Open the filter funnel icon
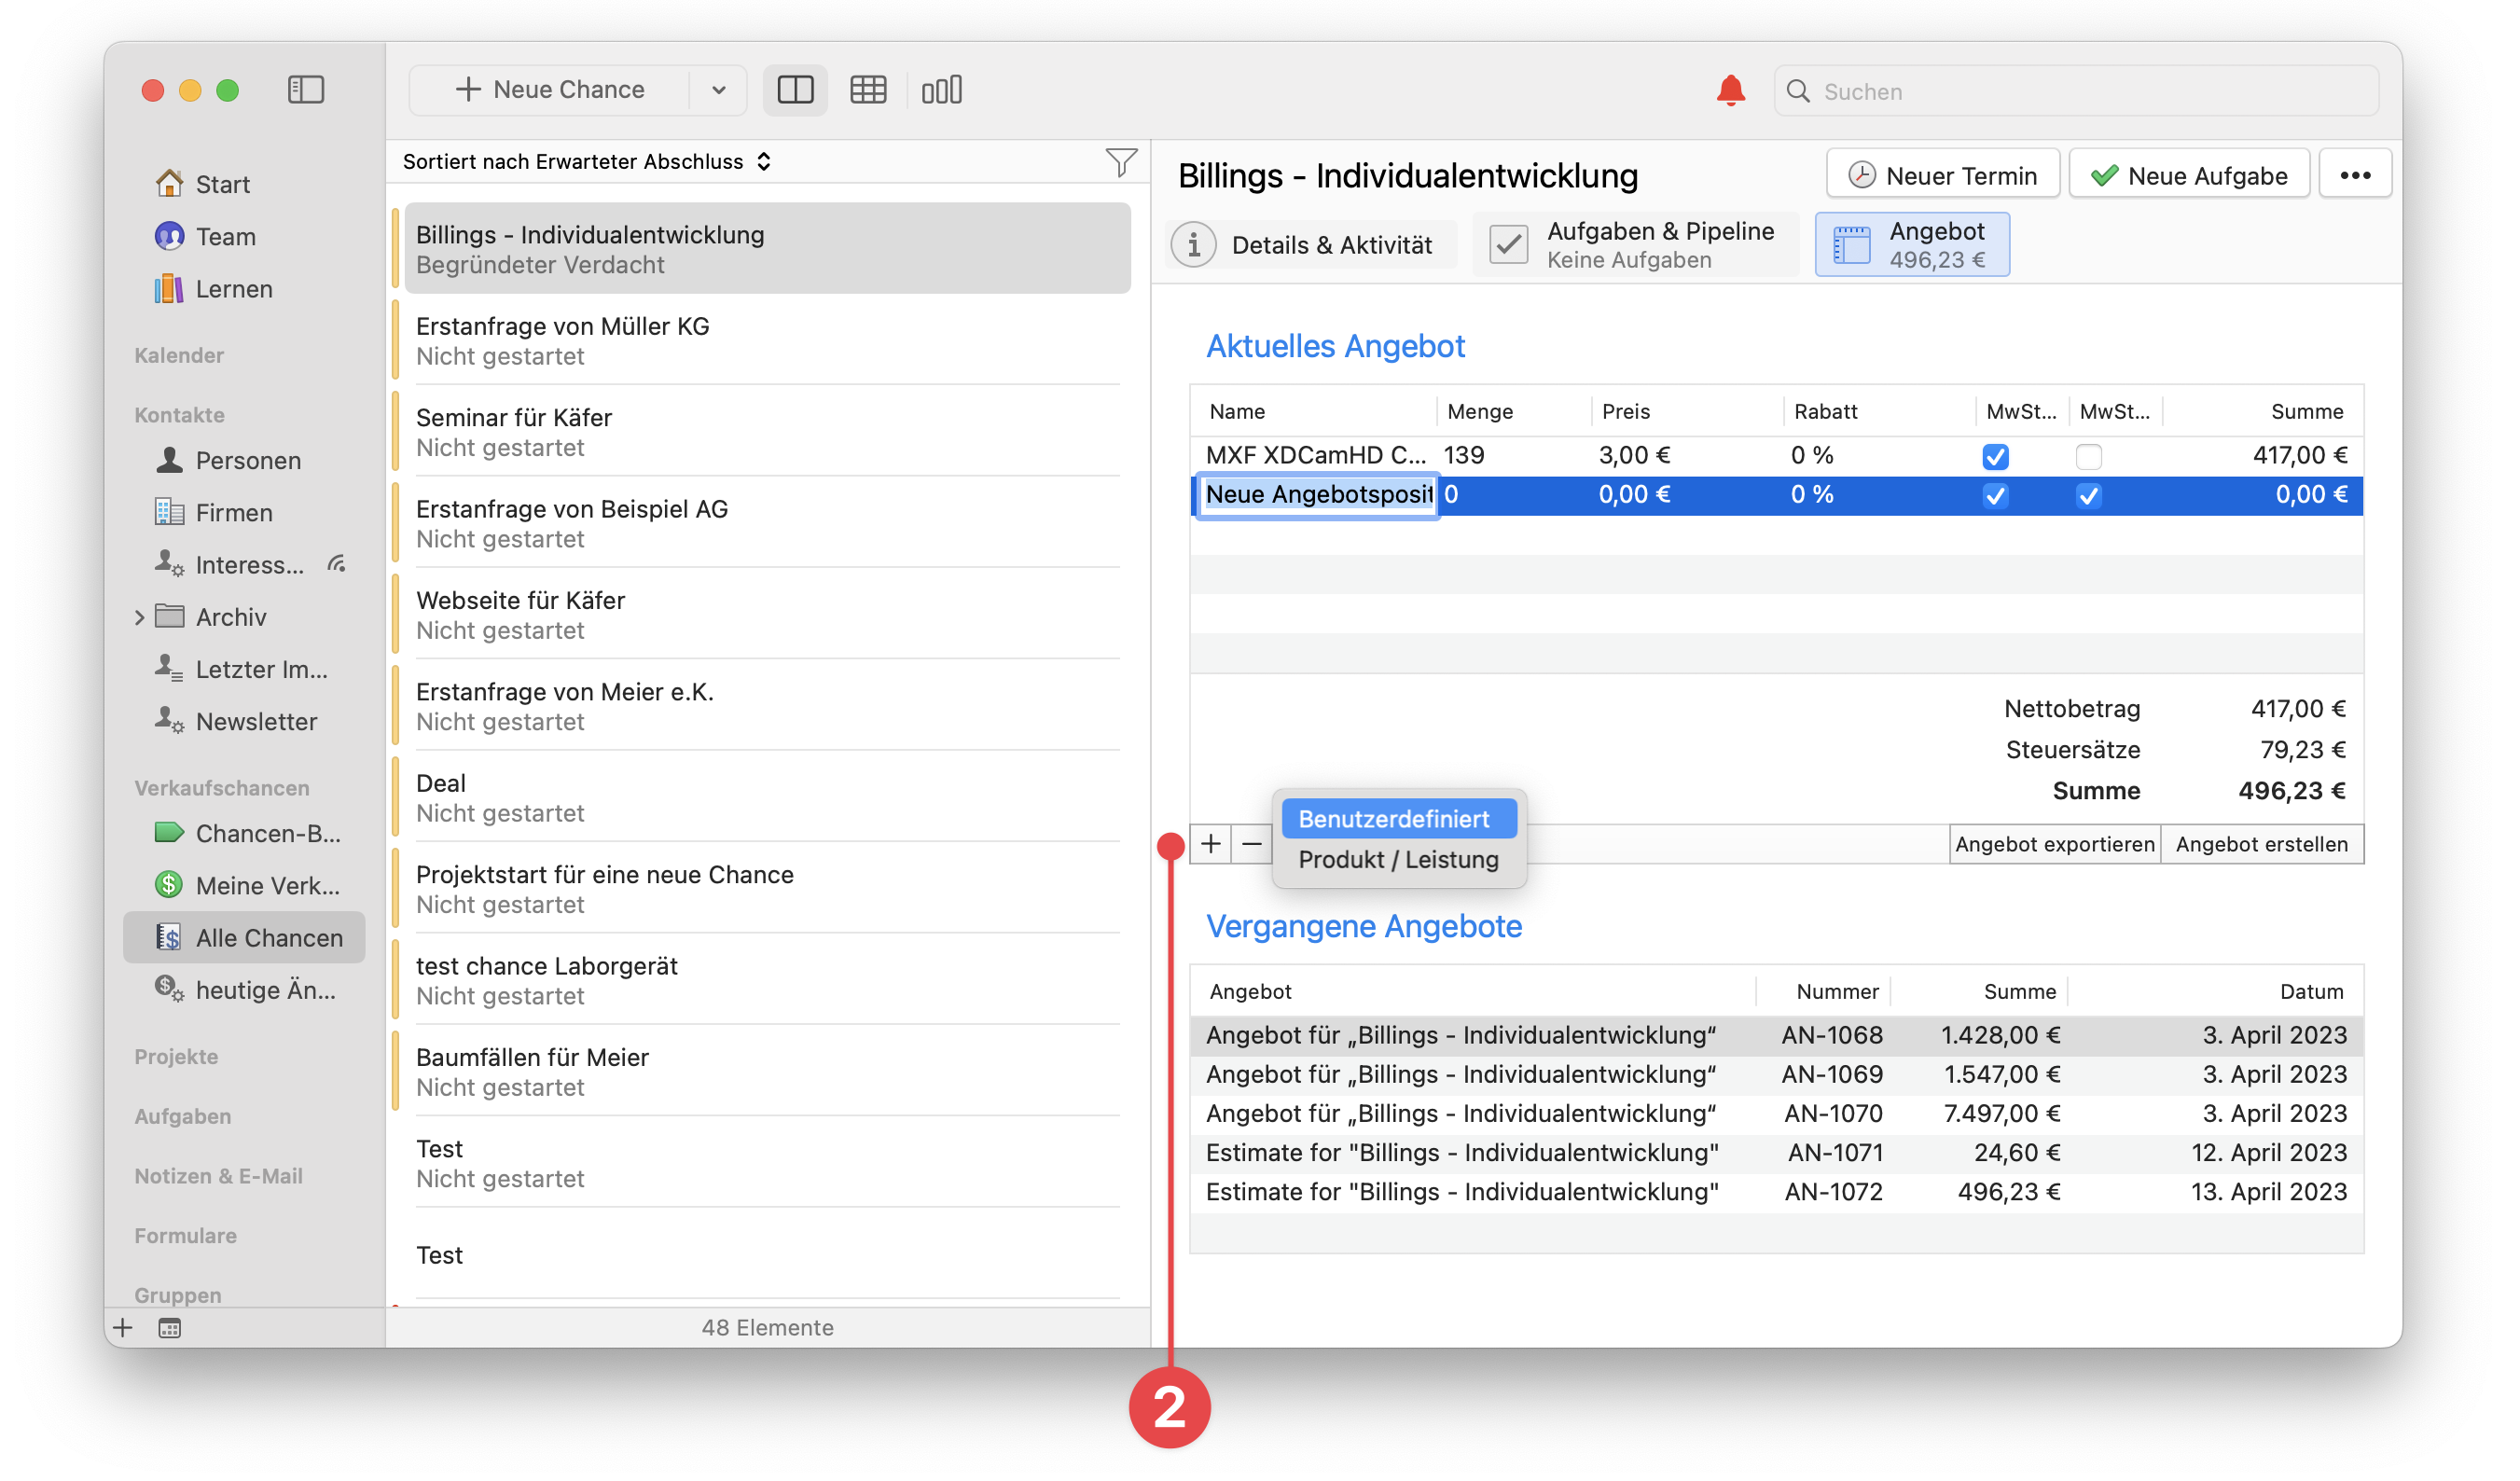Screen dimensions: 2520x1481 [x=1121, y=162]
